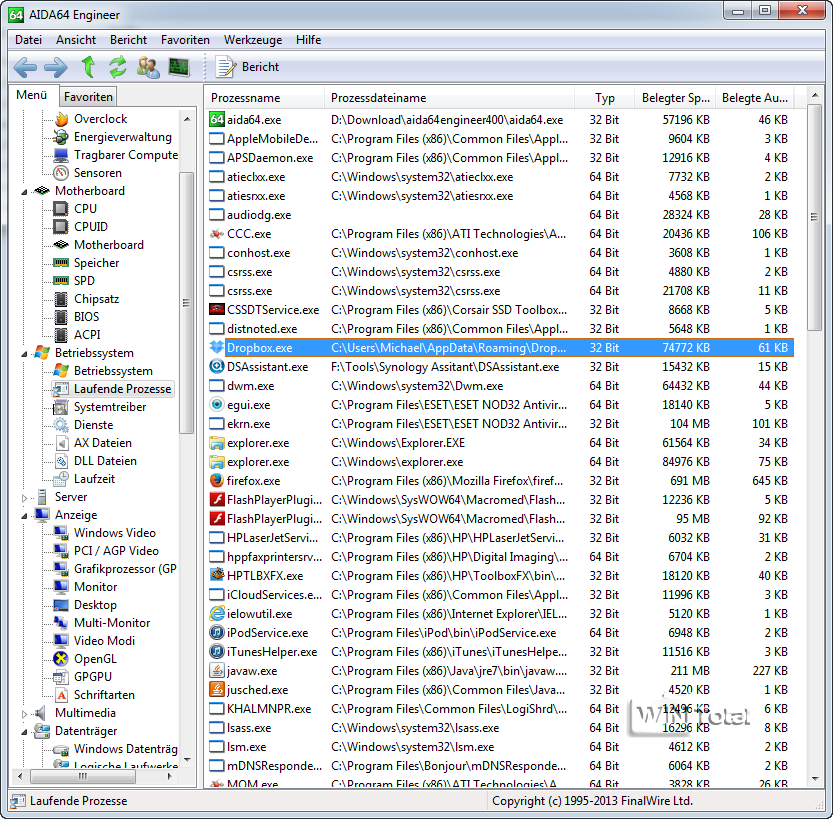Image resolution: width=833 pixels, height=819 pixels.
Task: Click the Forward arrow toolbar icon
Action: [x=56, y=67]
